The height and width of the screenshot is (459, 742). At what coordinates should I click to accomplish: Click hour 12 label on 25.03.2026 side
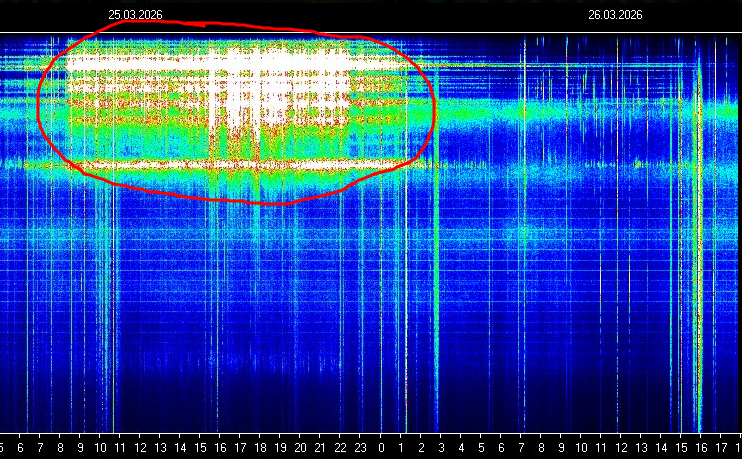pyautogui.click(x=141, y=450)
